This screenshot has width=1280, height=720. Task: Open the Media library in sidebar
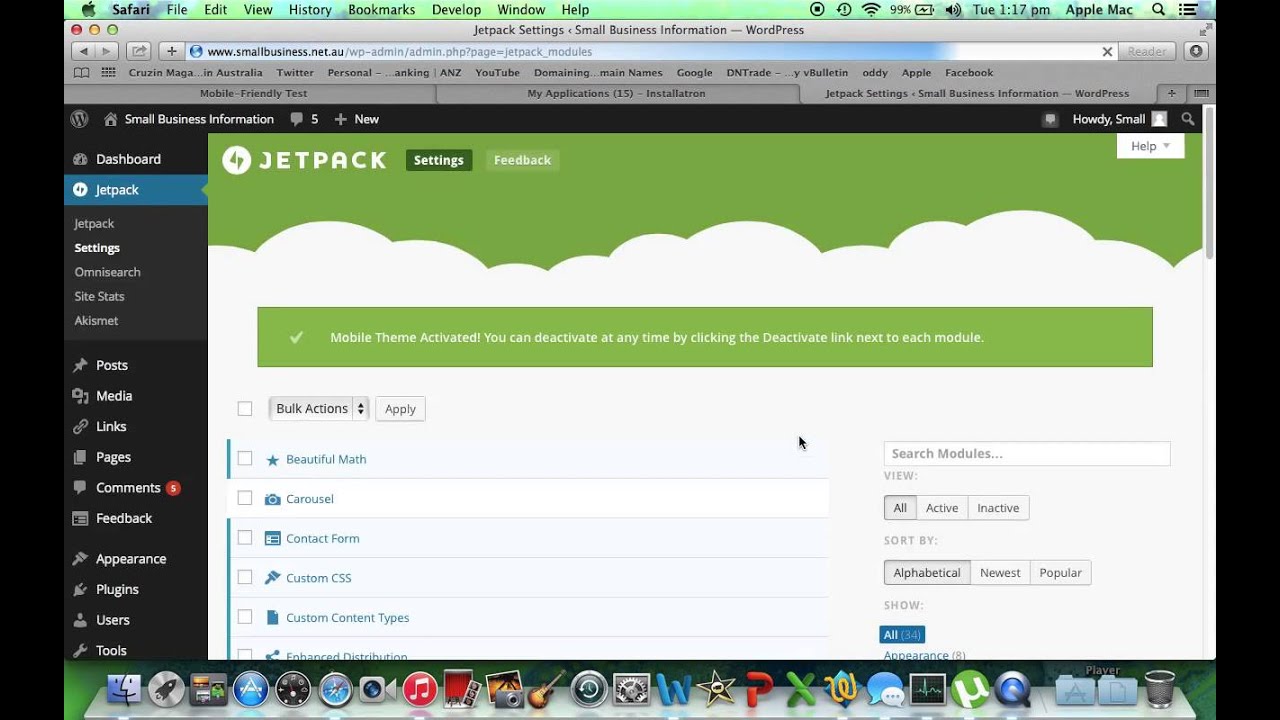tap(114, 396)
